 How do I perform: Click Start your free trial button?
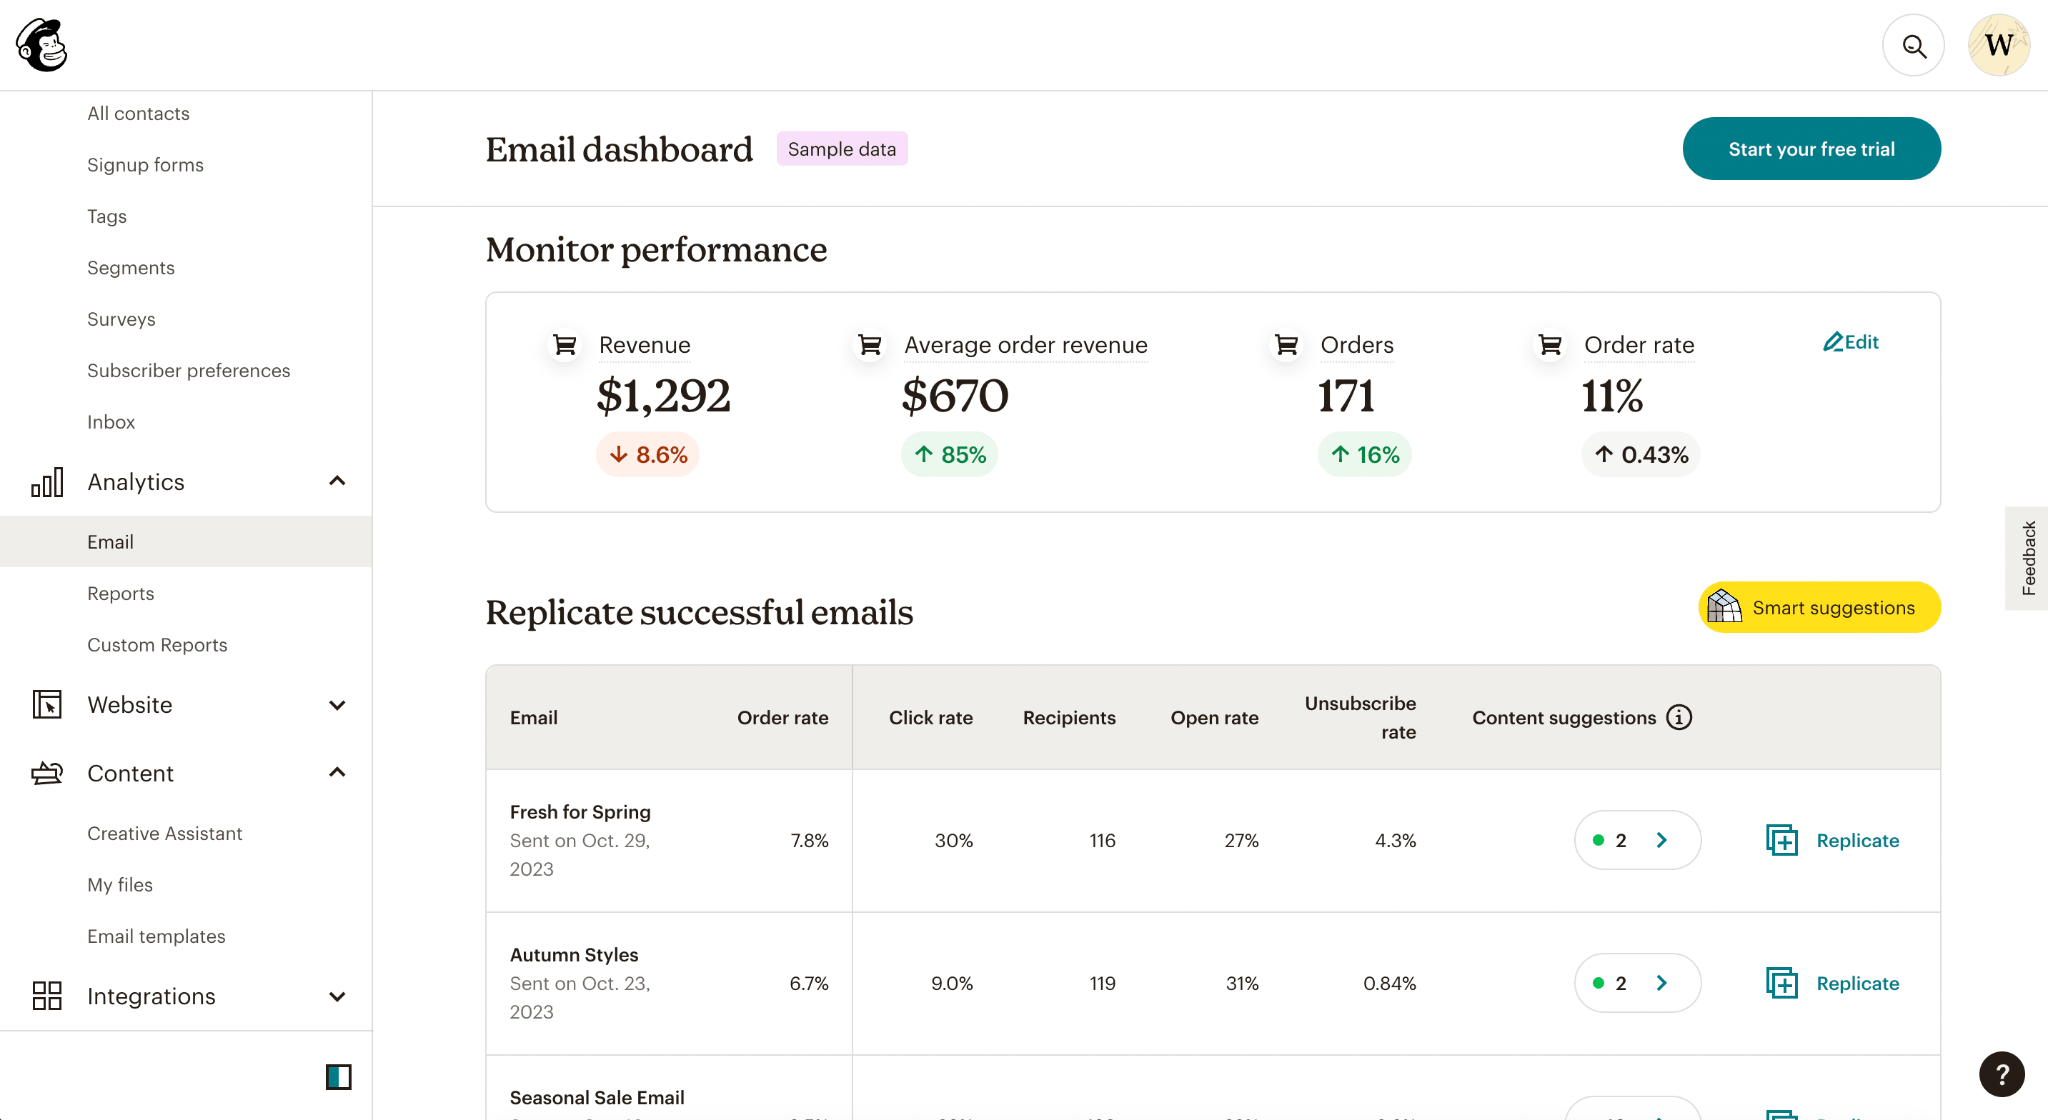click(1811, 148)
